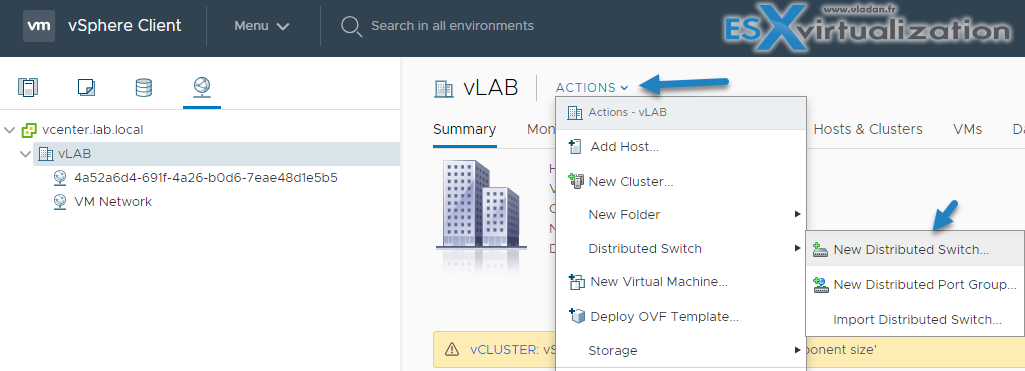Open the VMs and Templates view icon

click(86, 88)
